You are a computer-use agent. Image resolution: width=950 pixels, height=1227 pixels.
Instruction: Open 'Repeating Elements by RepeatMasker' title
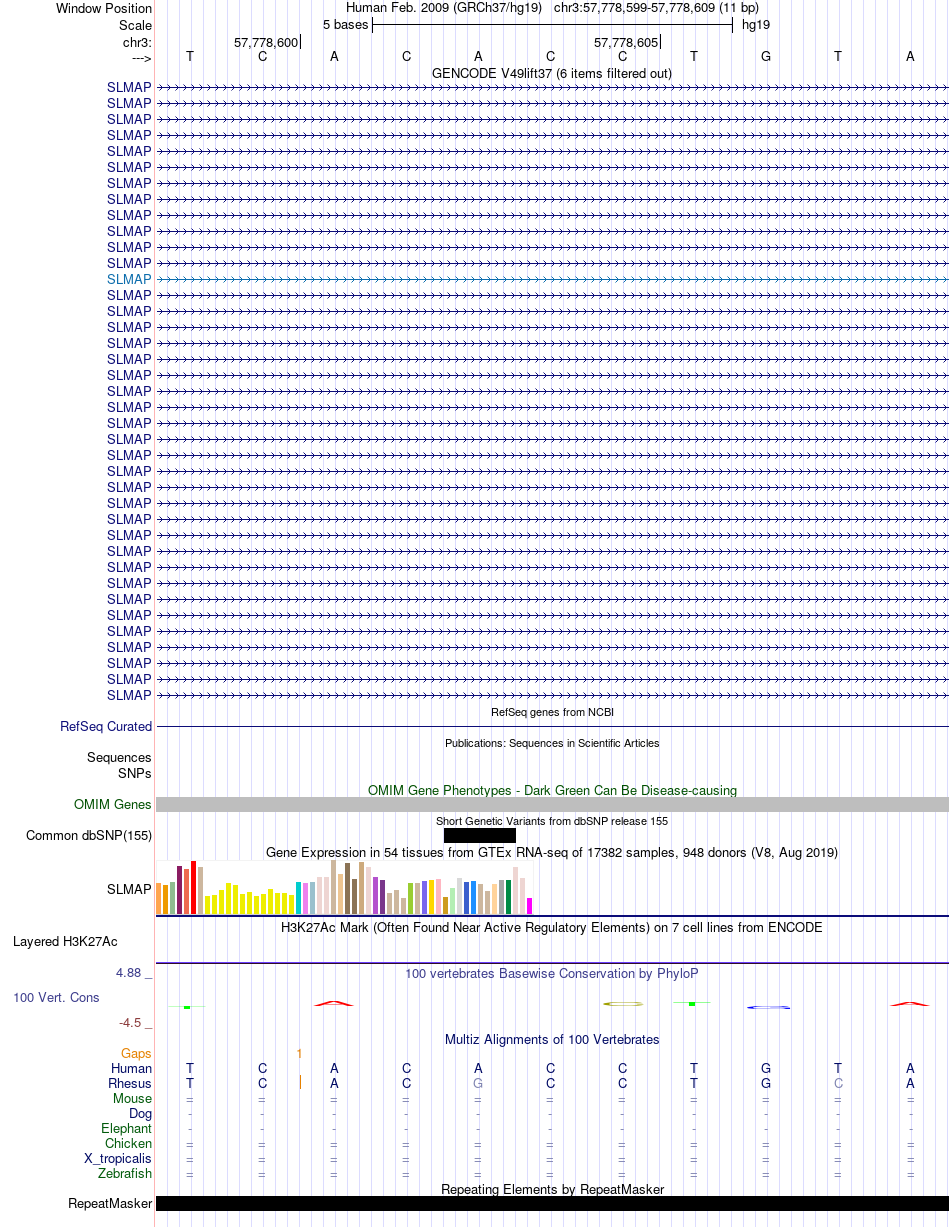pyautogui.click(x=552, y=1189)
